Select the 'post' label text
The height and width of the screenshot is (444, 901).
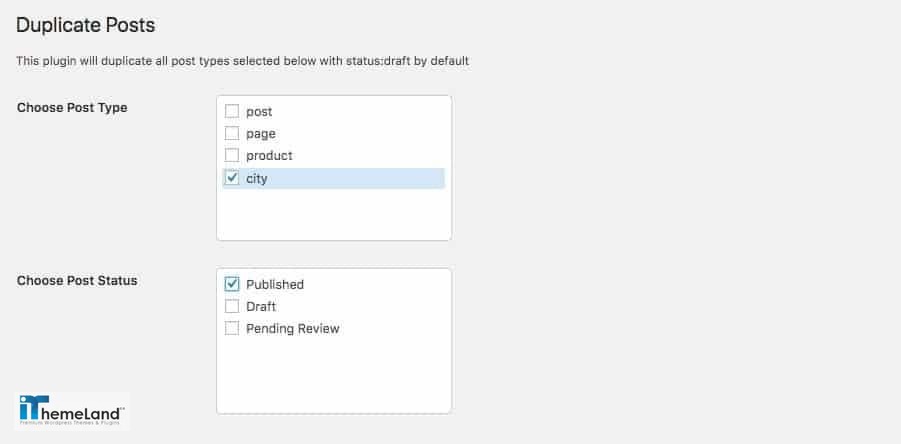coord(259,112)
